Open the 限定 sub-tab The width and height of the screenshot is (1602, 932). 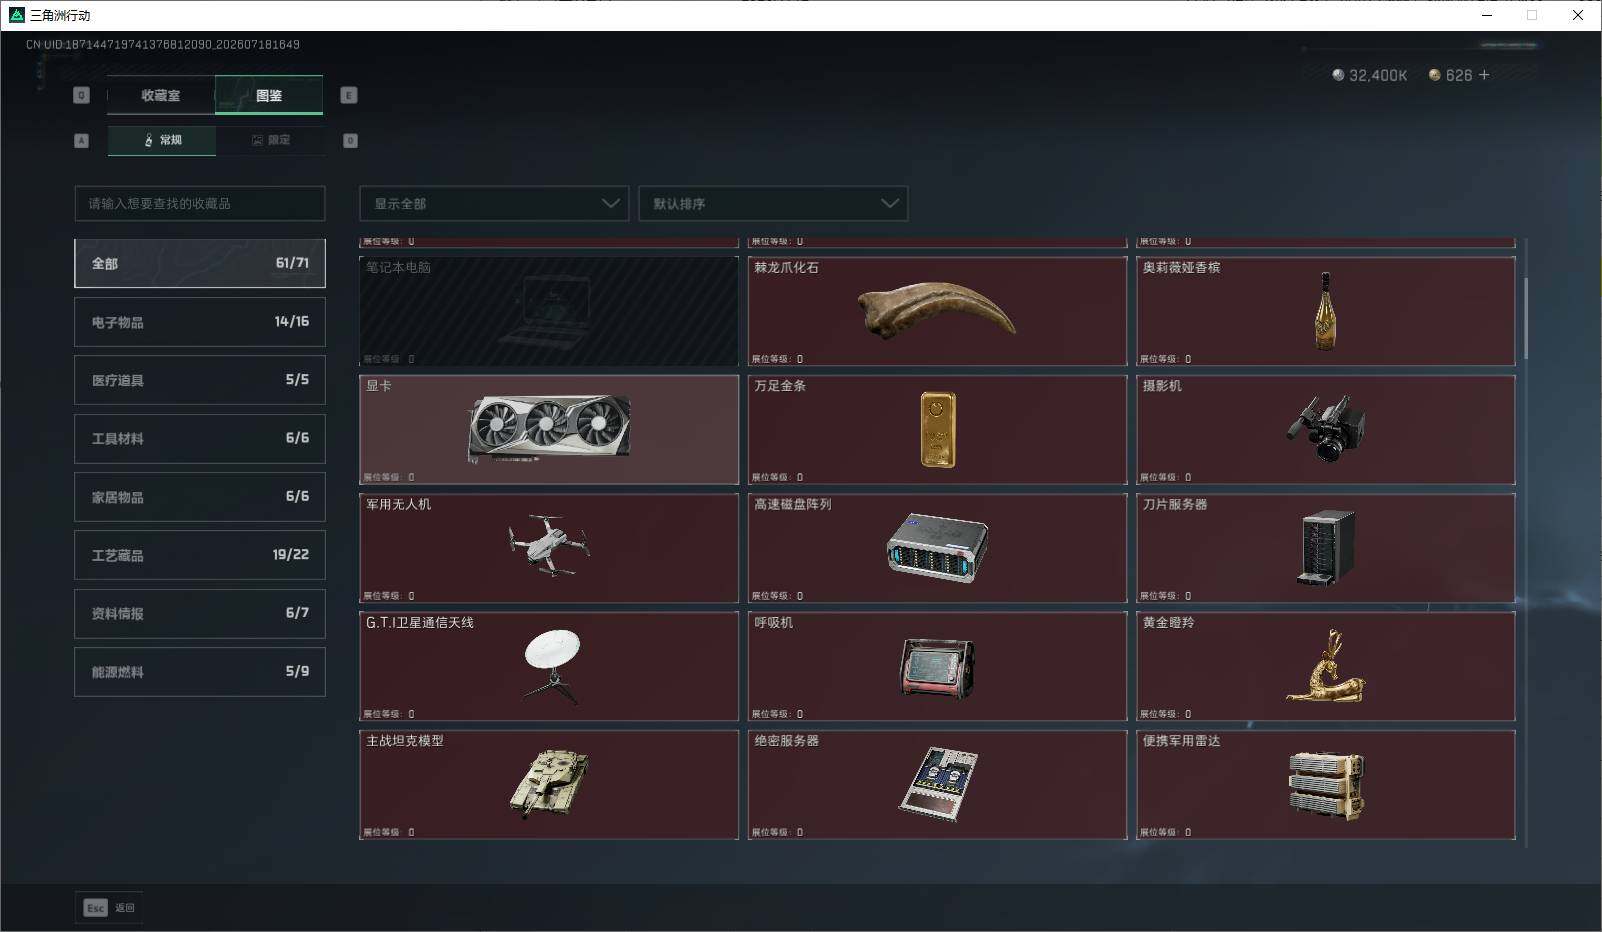click(270, 140)
